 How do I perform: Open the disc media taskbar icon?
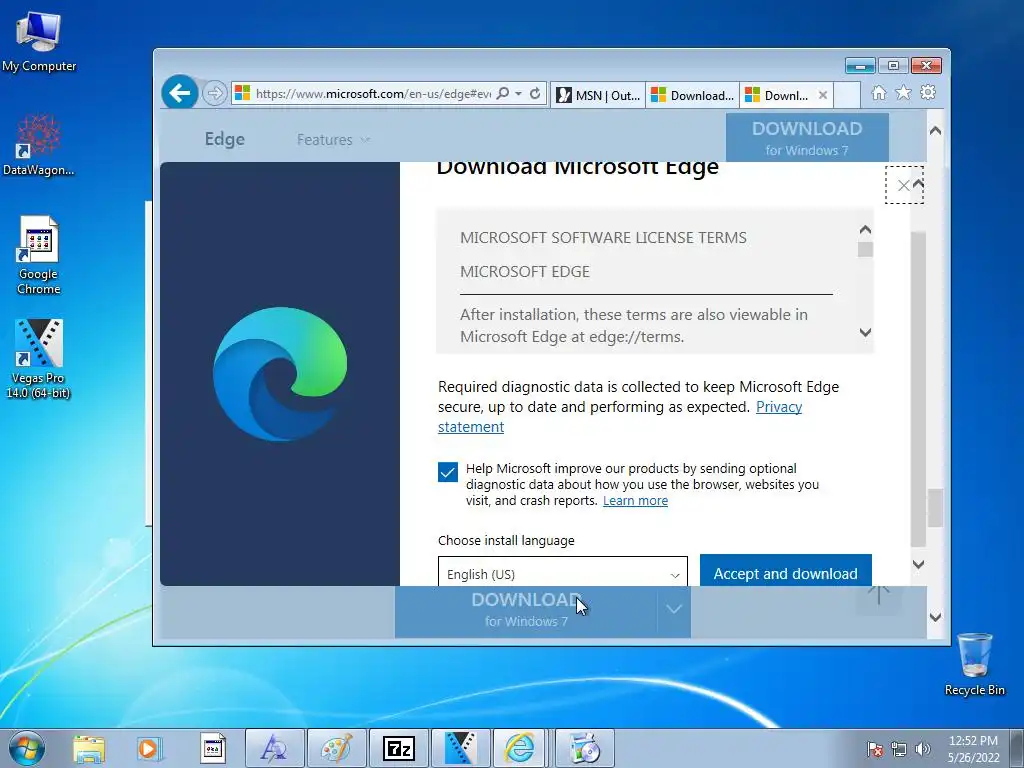coord(585,748)
